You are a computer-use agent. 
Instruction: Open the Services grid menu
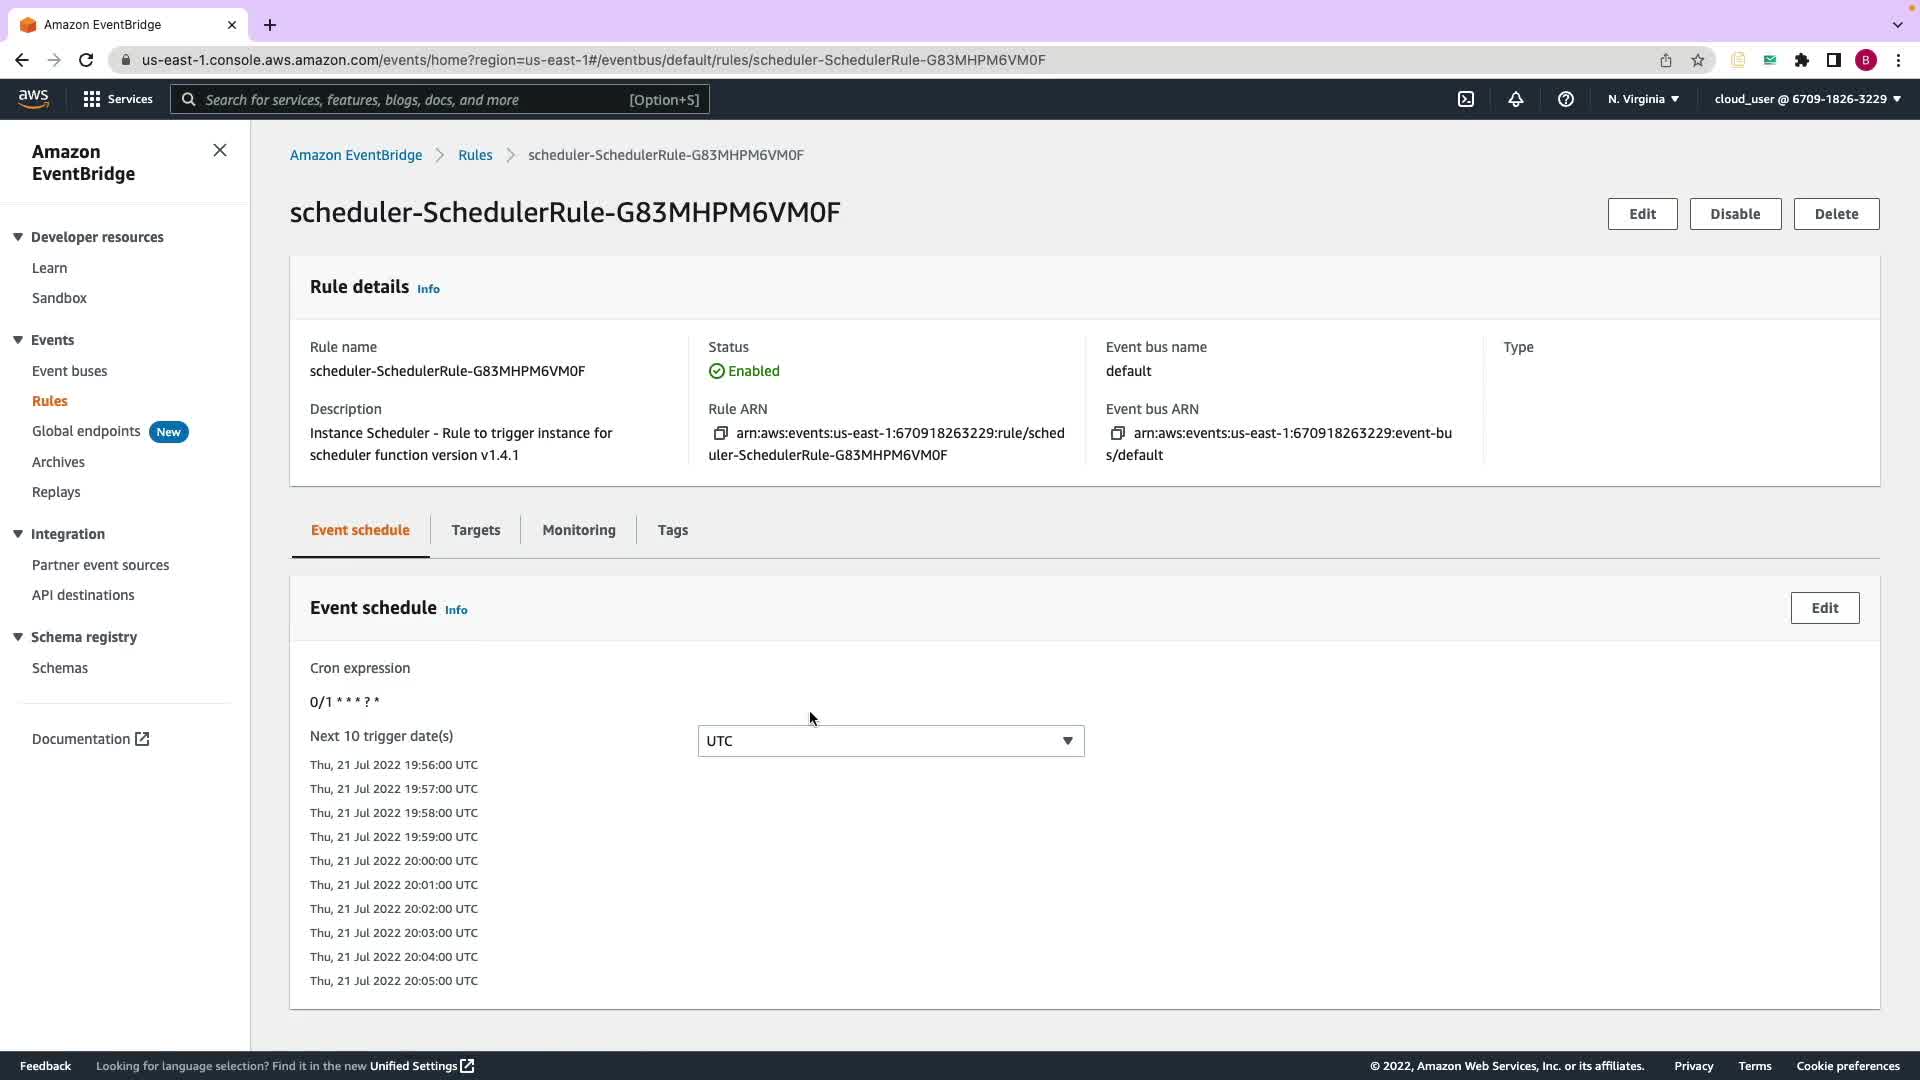click(x=118, y=99)
